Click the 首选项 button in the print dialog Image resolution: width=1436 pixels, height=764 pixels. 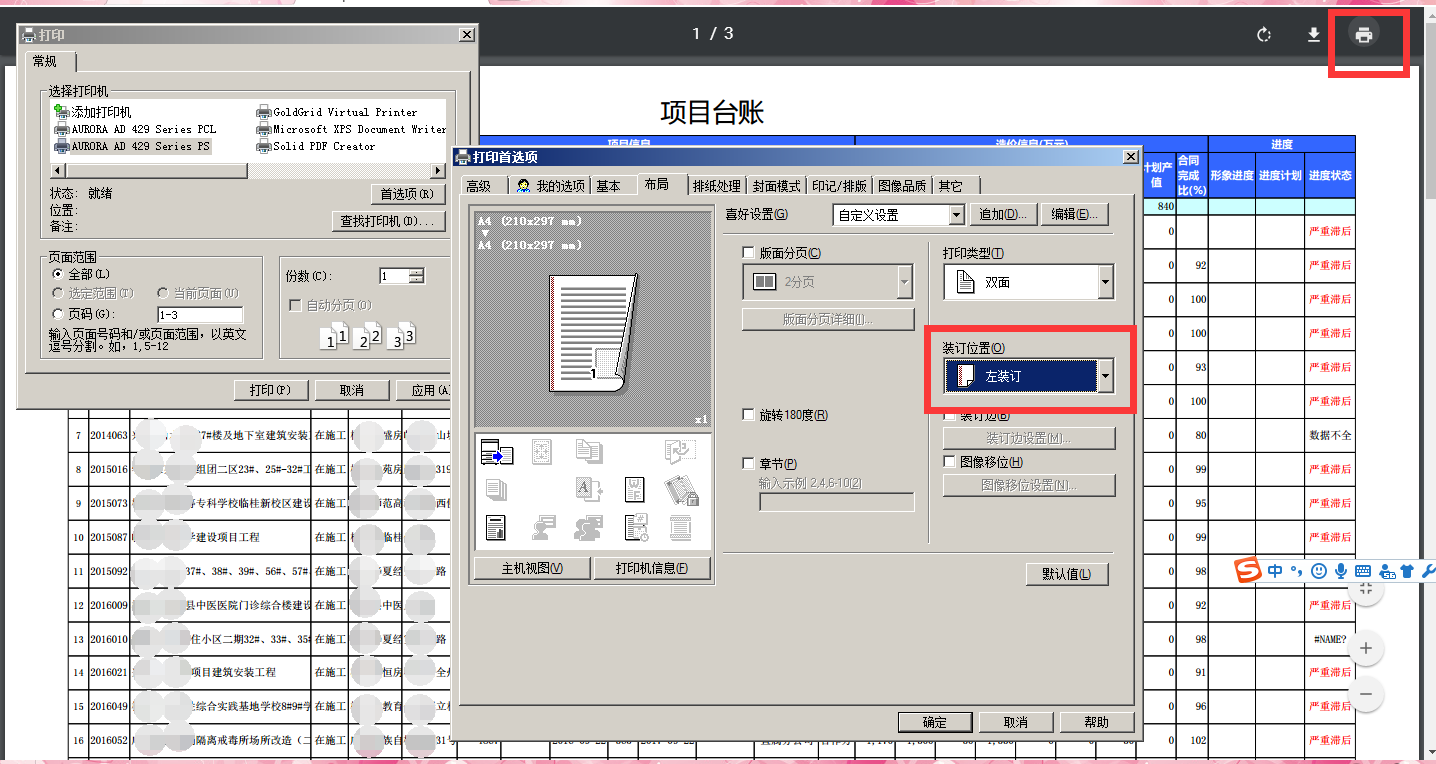click(407, 194)
